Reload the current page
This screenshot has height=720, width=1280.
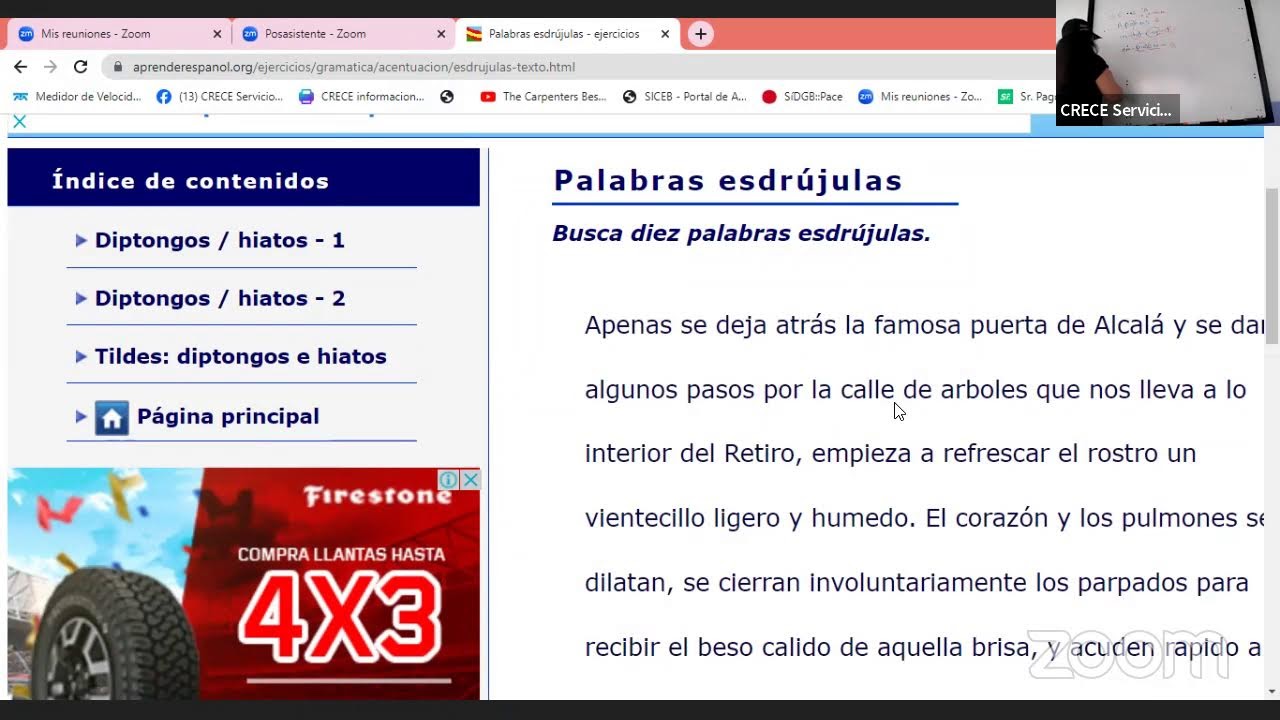tap(81, 67)
